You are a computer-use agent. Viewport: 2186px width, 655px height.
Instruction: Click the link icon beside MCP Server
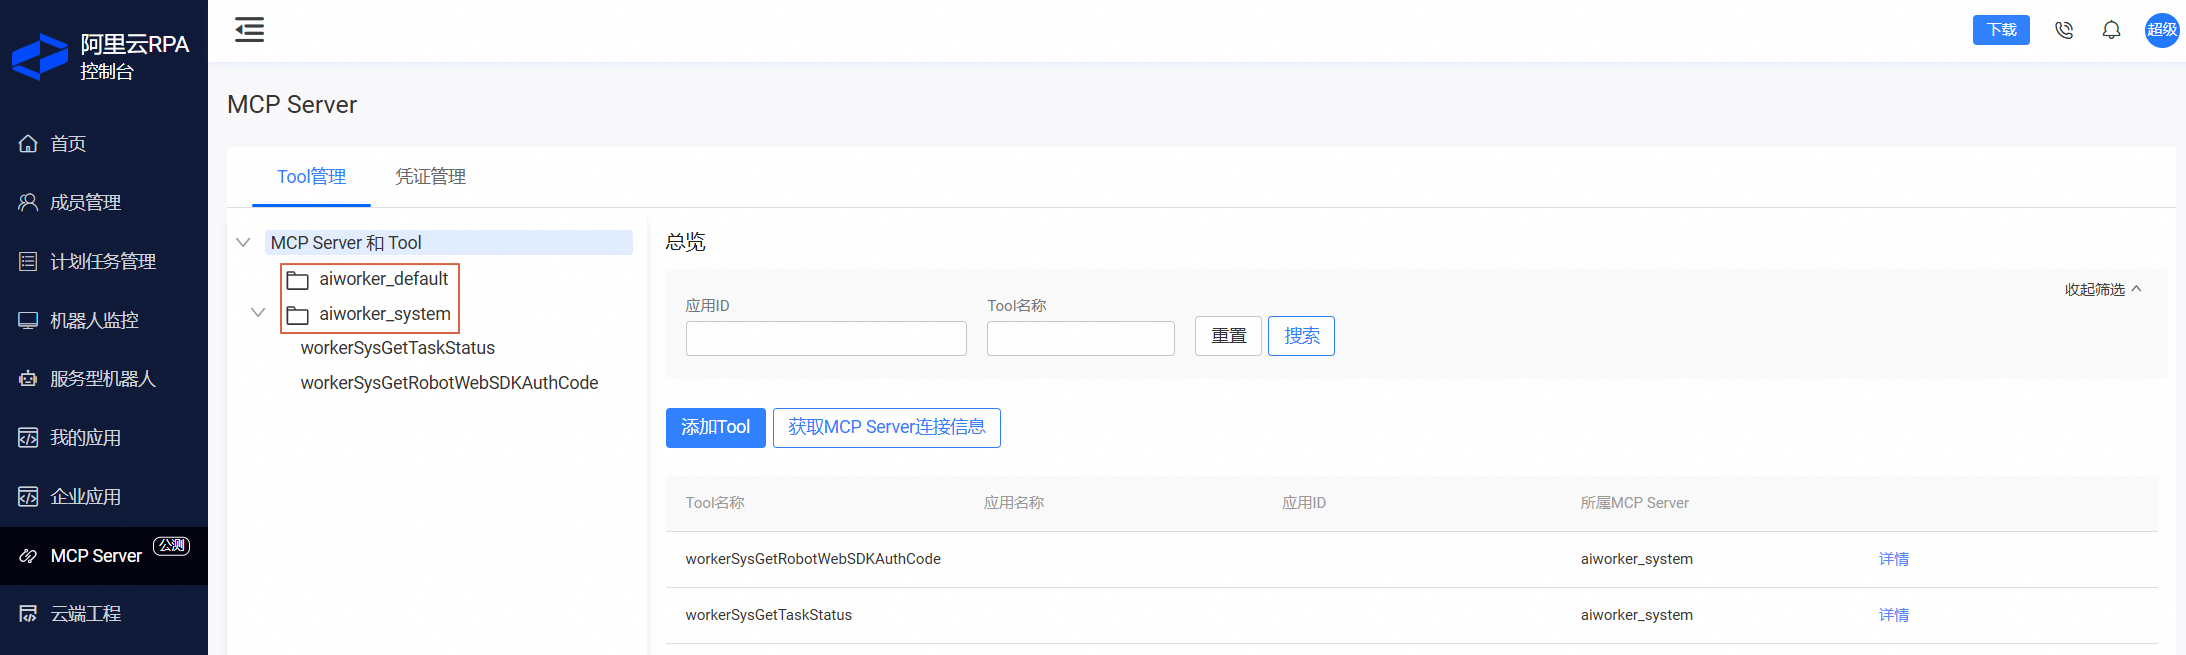[28, 556]
